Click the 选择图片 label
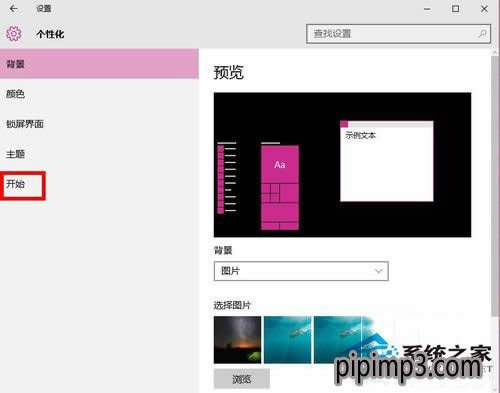 pyautogui.click(x=232, y=305)
